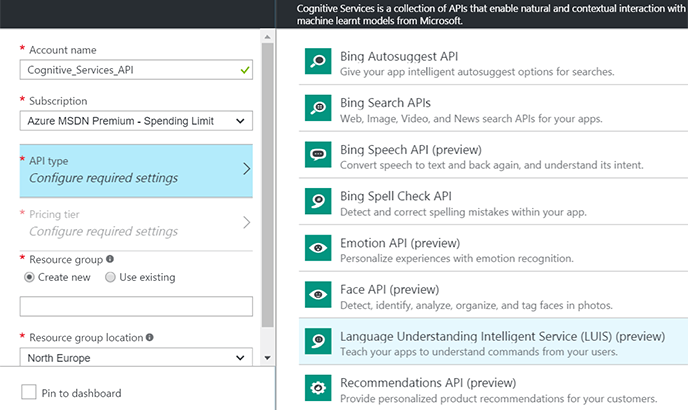Click the form's vertical scrollbar thumb
The width and height of the screenshot is (688, 410).
click(267, 185)
